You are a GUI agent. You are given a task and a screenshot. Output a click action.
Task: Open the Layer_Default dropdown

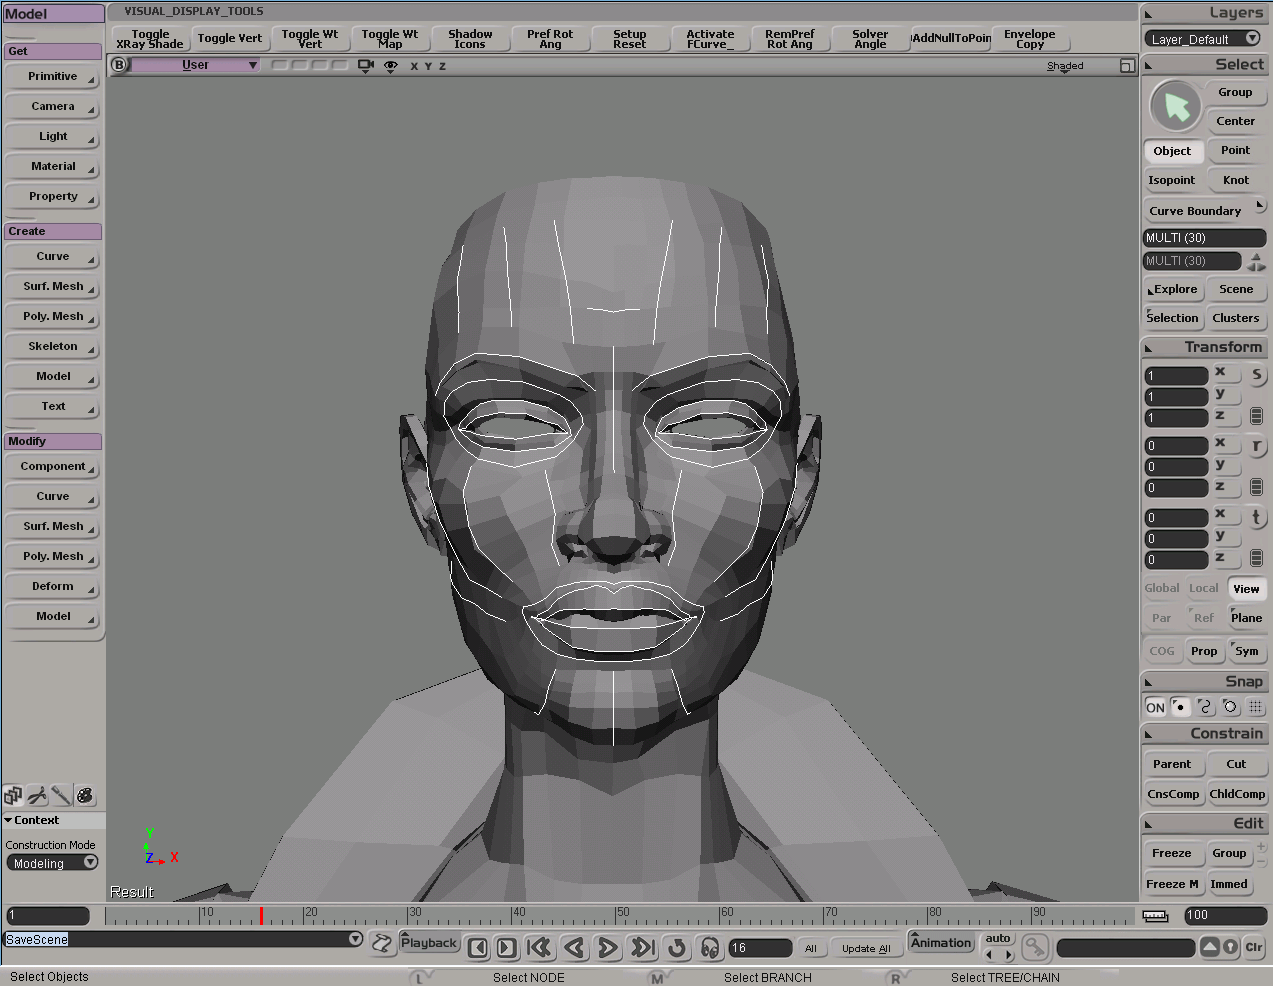pos(1204,38)
